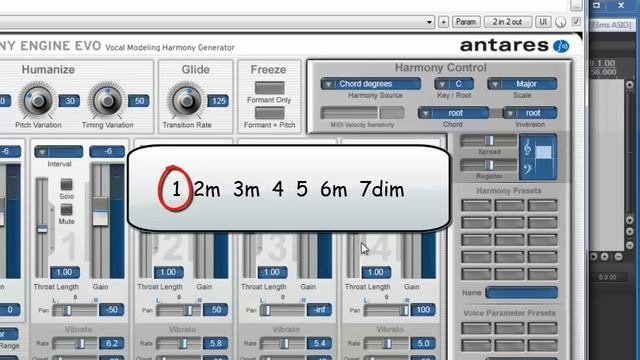Screen dimensions: 640x360
Task: Adjust the Spread slider
Action: tap(489, 140)
